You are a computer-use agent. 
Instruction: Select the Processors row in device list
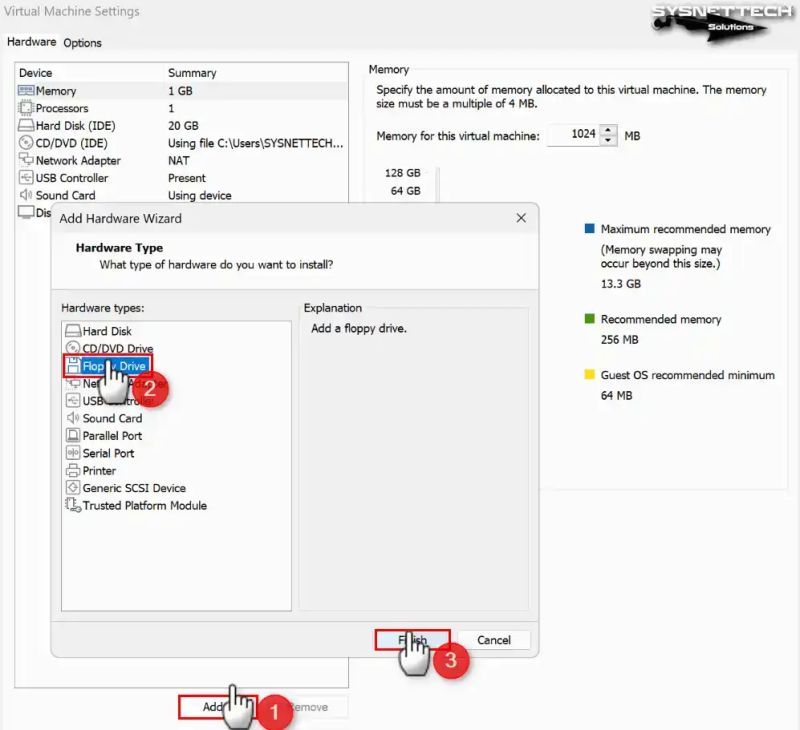pos(182,108)
